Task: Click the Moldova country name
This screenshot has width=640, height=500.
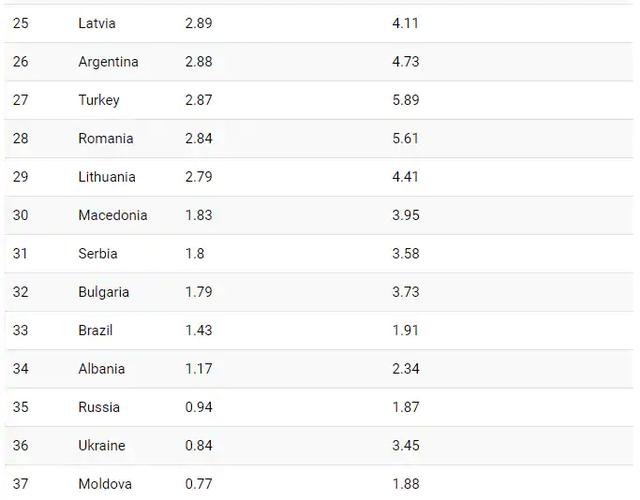Action: (105, 484)
